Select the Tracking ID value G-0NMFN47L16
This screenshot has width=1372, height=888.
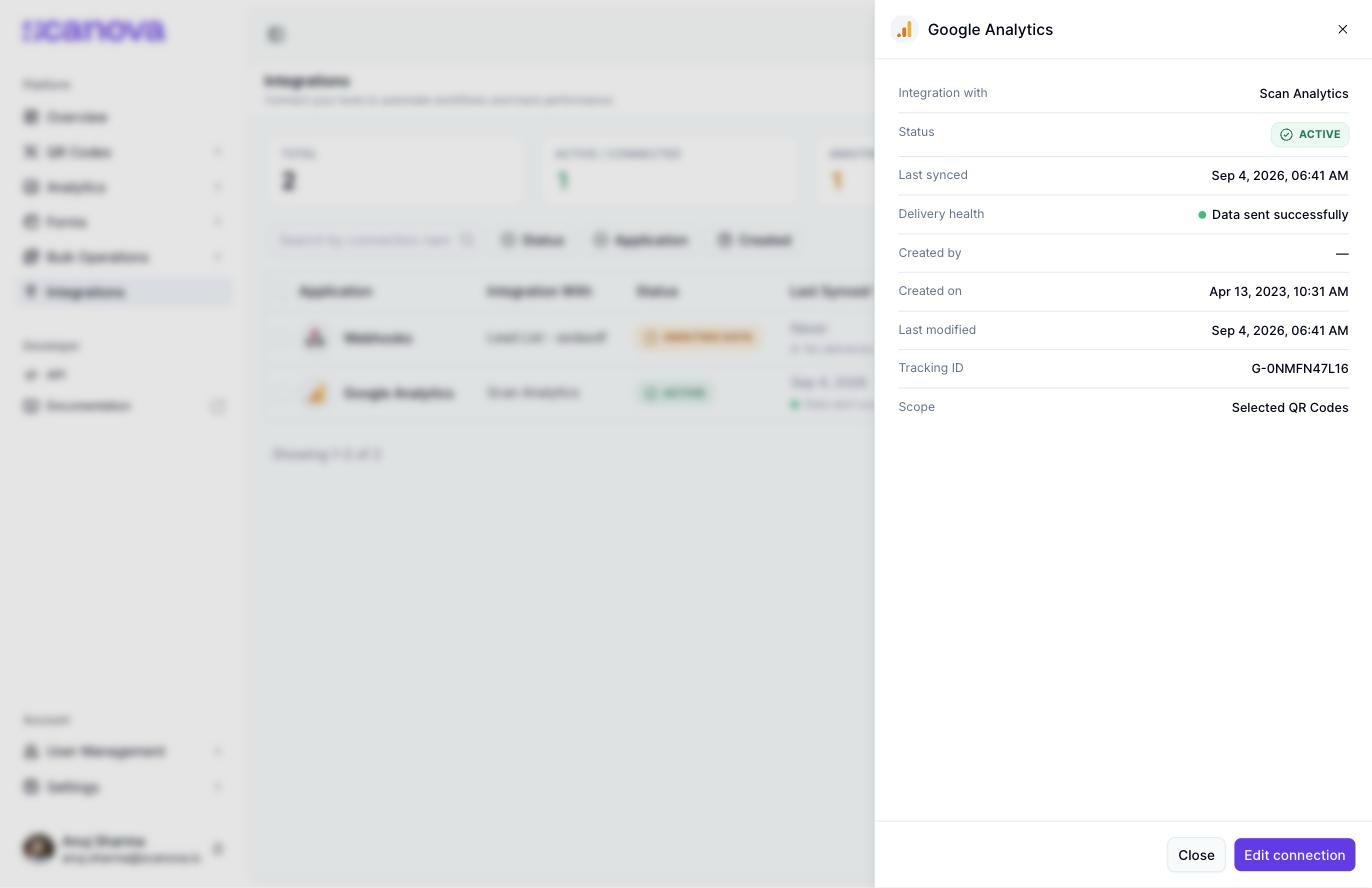1299,369
